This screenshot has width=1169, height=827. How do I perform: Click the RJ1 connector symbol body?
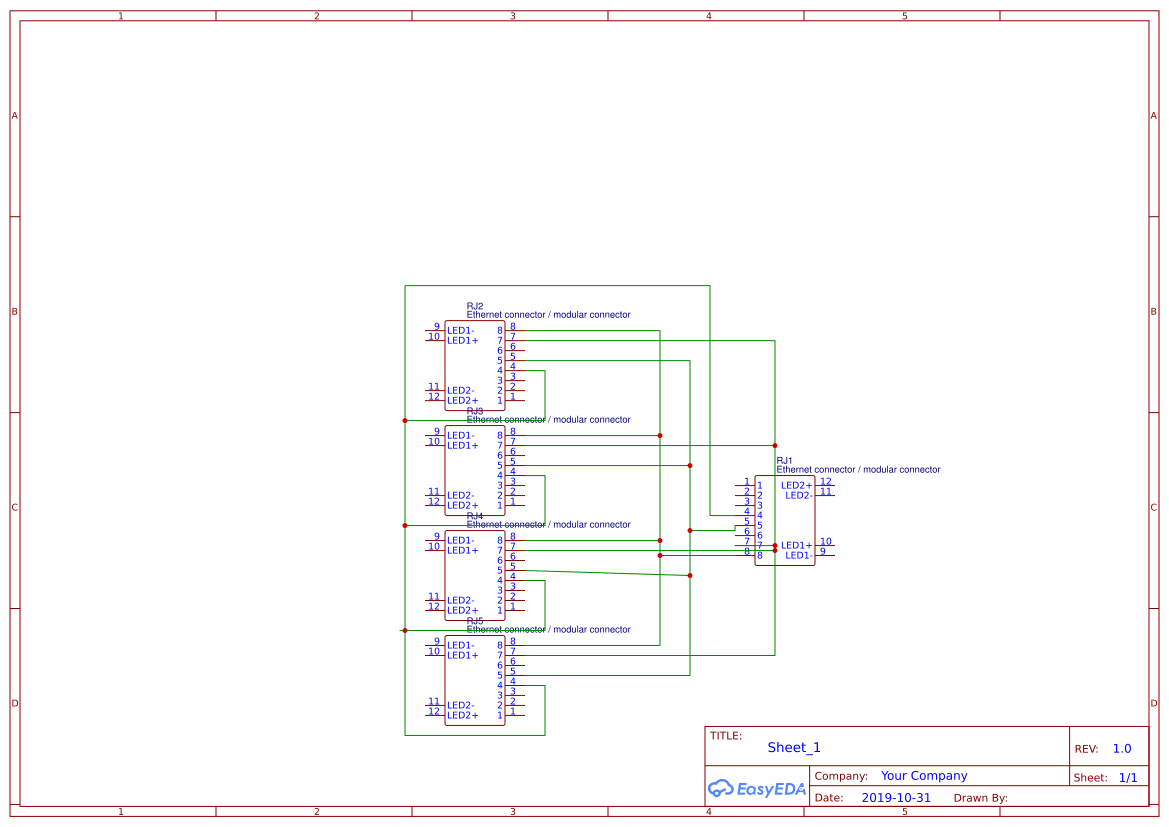point(785,520)
